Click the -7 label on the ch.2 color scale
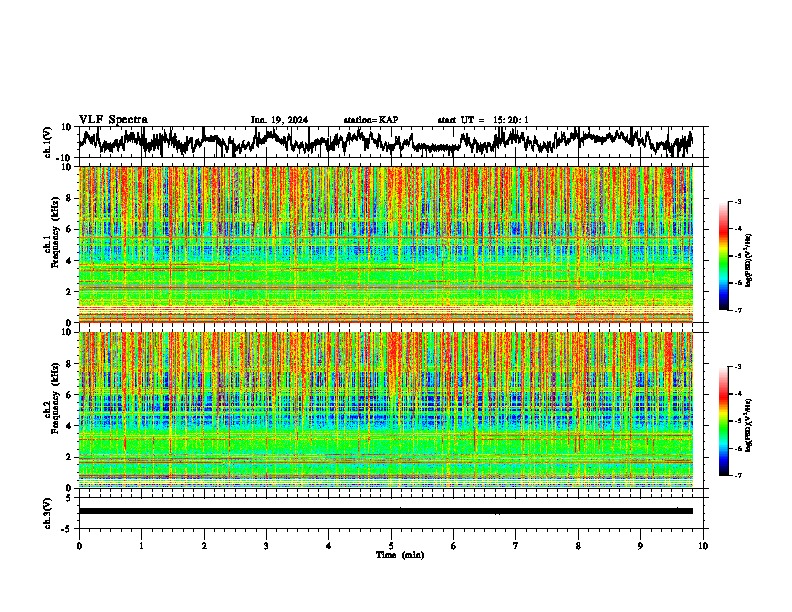 (738, 475)
